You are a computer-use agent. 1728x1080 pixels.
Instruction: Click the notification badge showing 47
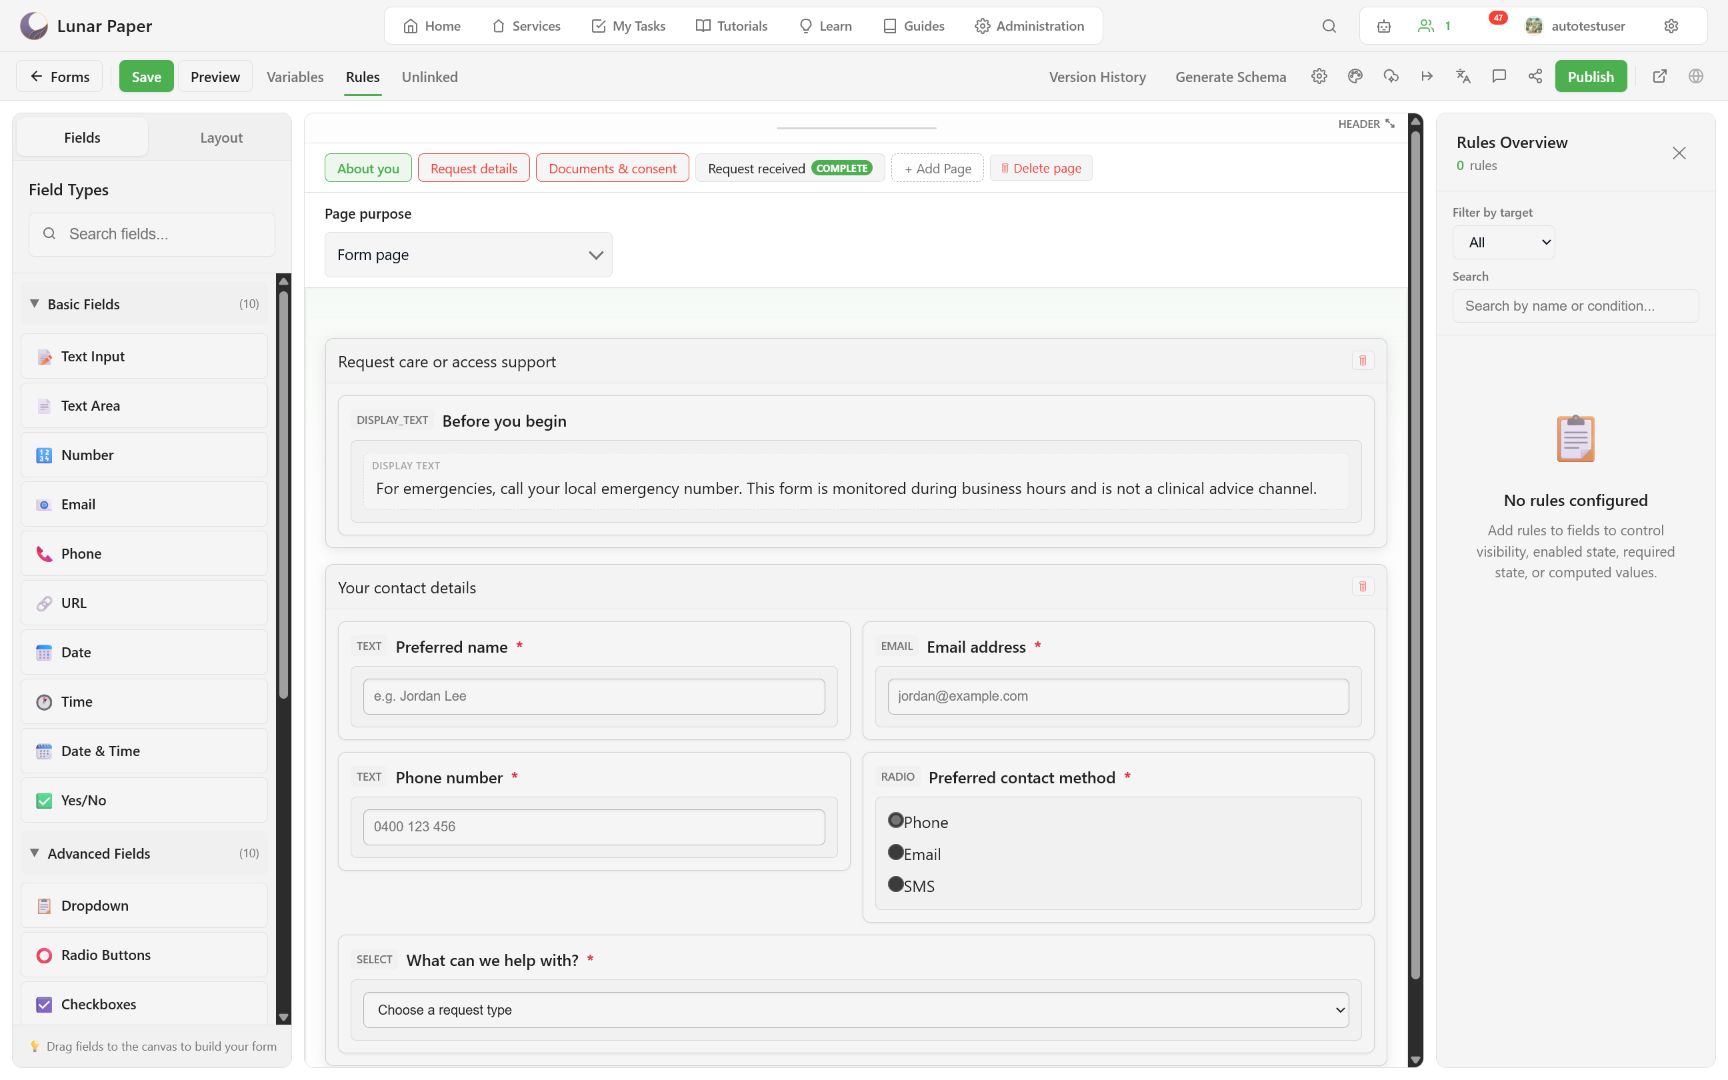click(x=1498, y=18)
